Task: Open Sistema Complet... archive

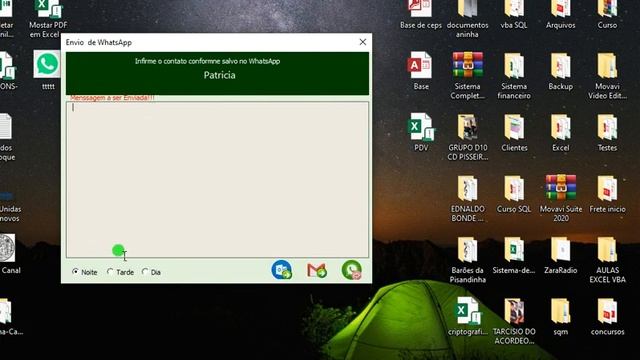Action: coord(467,76)
